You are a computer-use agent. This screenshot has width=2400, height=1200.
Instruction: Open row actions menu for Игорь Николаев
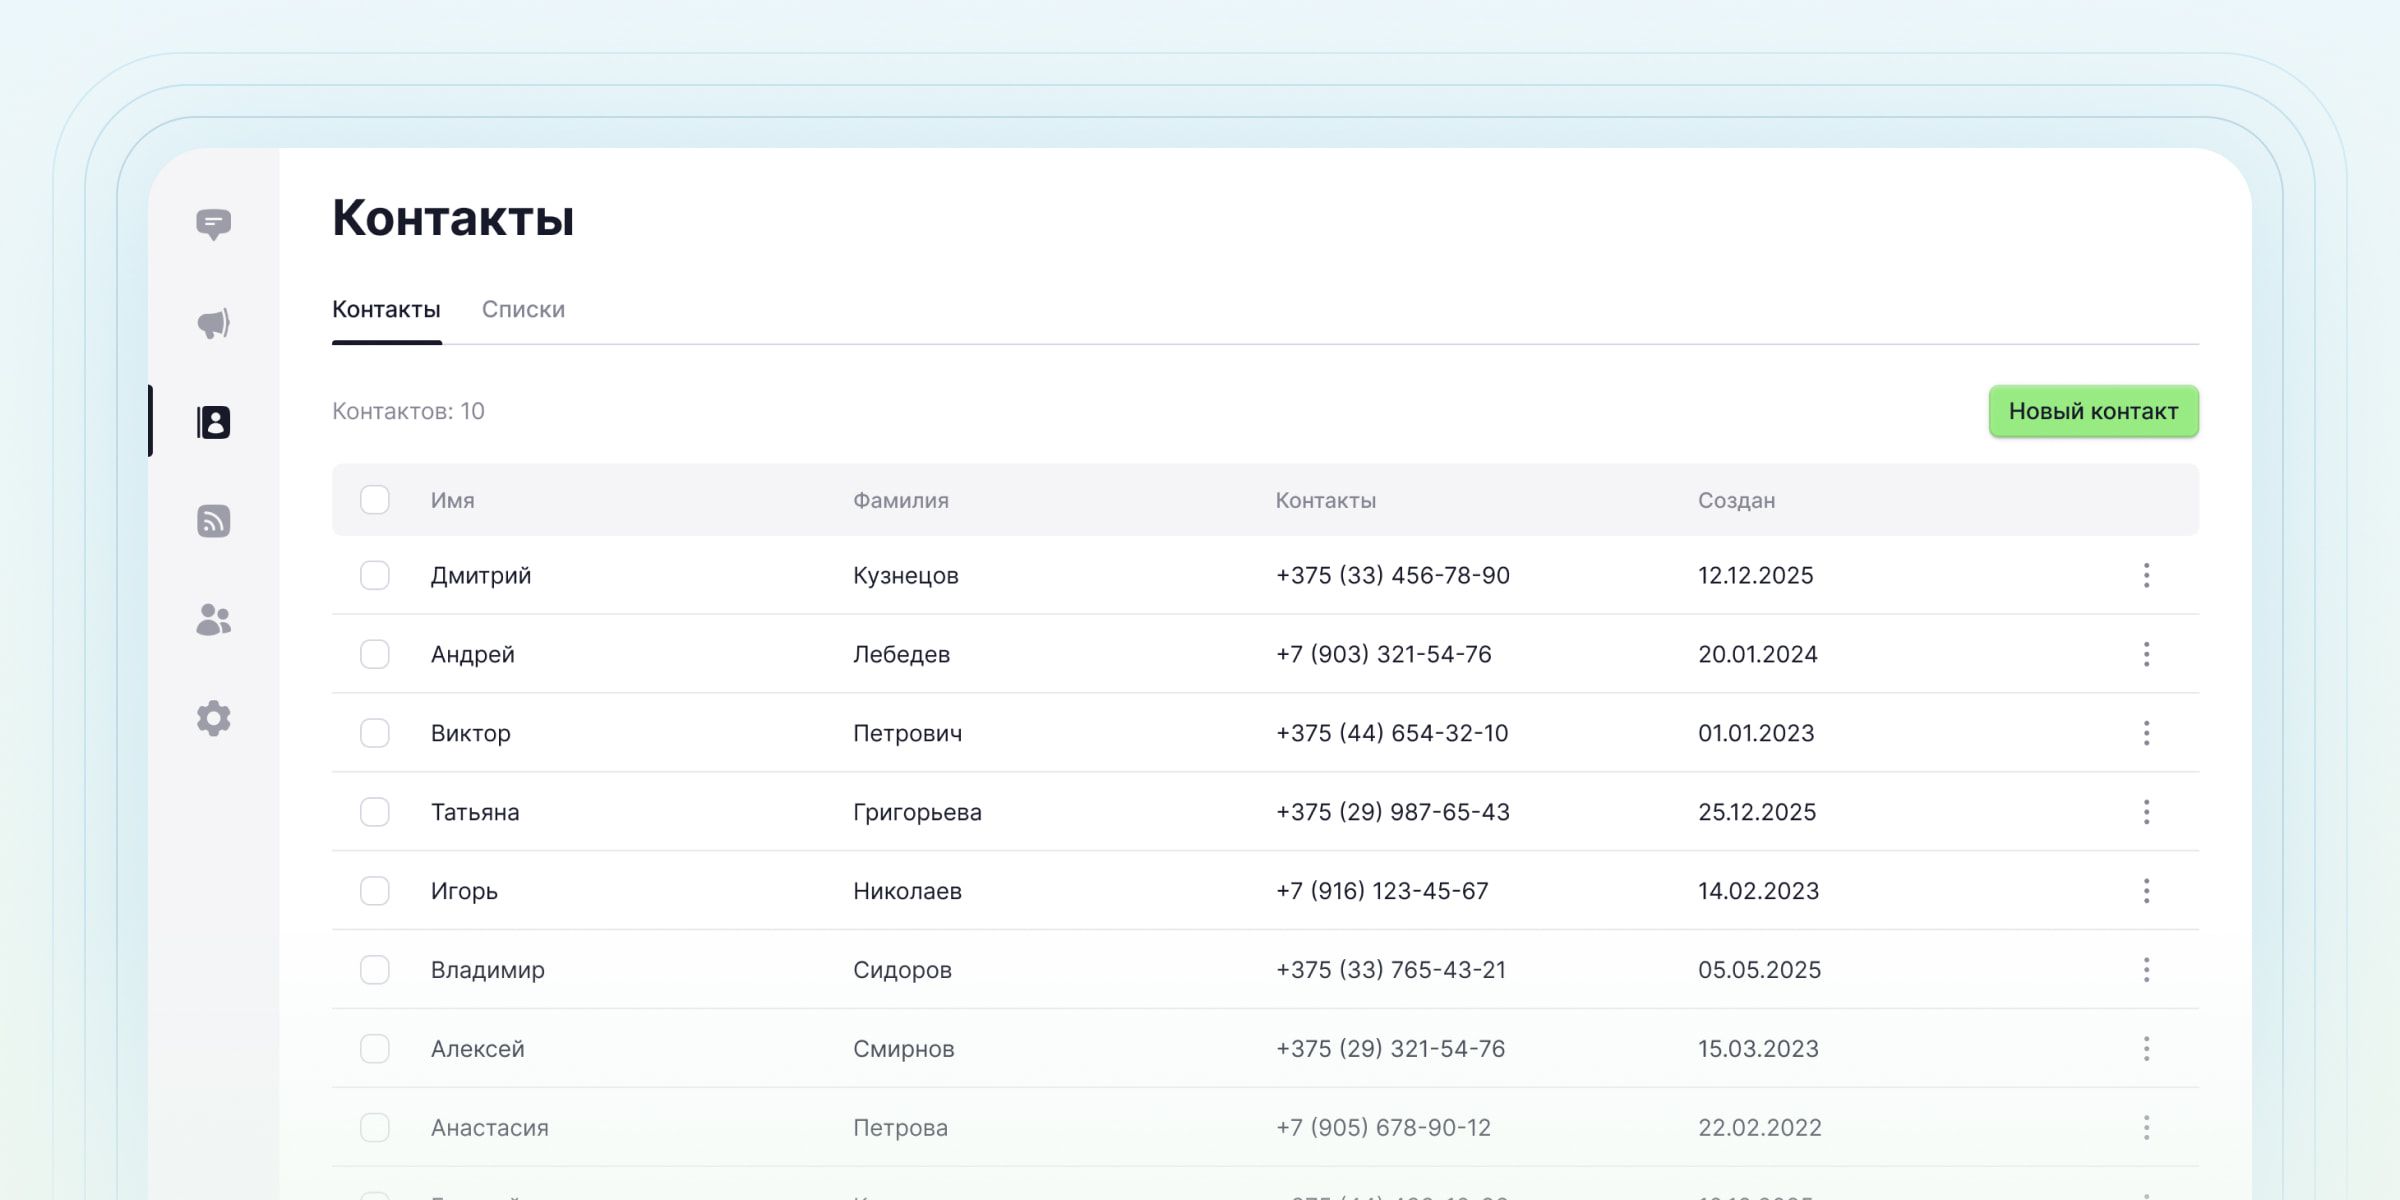[x=2146, y=891]
